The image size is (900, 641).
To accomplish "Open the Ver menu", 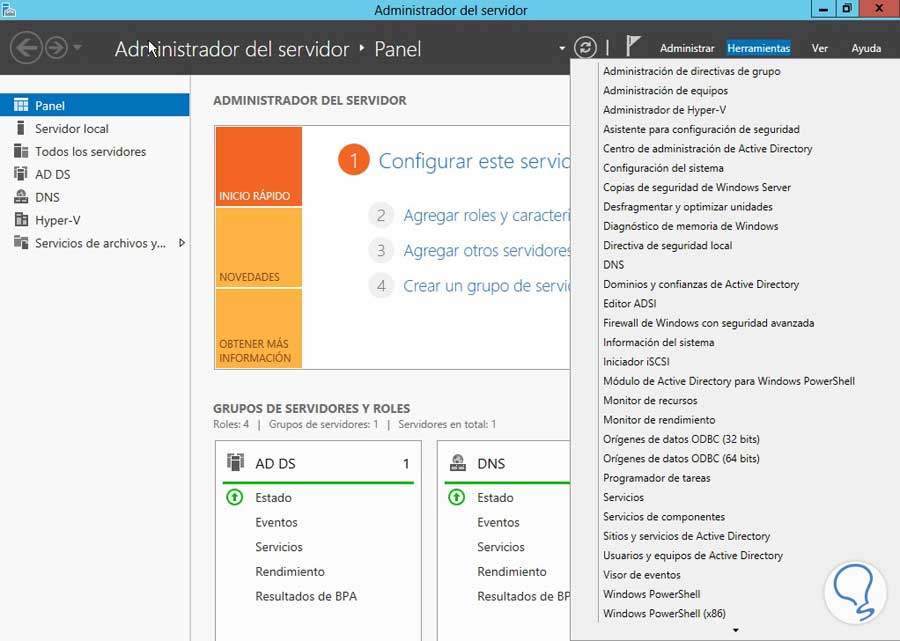I will (820, 49).
